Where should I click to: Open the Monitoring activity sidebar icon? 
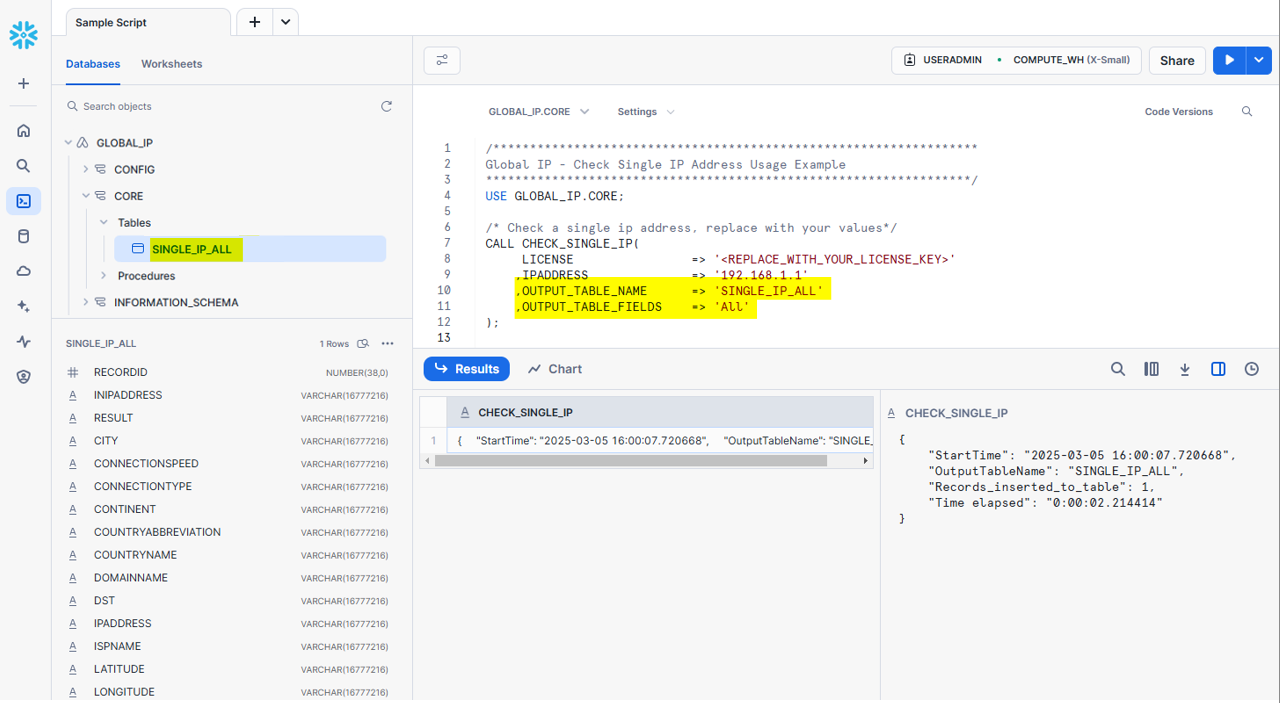click(x=23, y=342)
